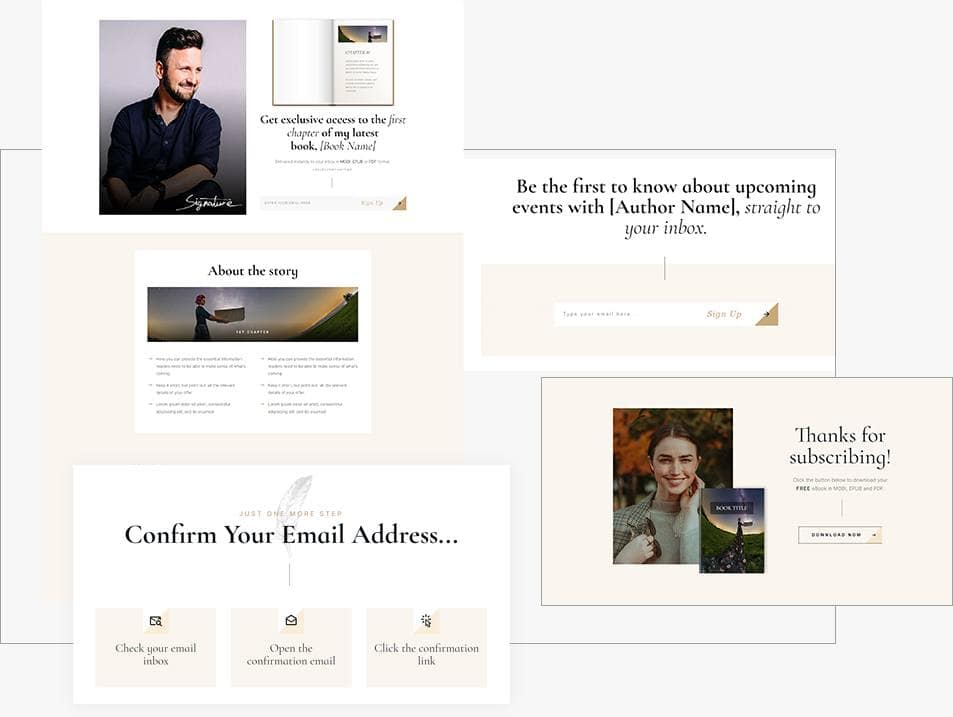The width and height of the screenshot is (953, 717).
Task: Focus the email field under book chapter offer
Action: click(308, 203)
